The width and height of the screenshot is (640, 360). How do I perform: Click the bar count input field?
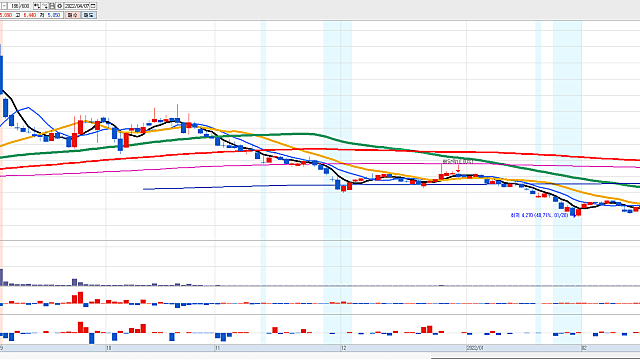[14, 6]
